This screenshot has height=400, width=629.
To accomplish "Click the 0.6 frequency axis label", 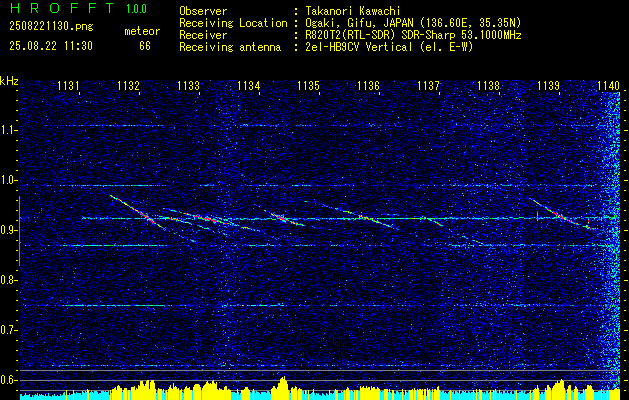I will (8, 380).
